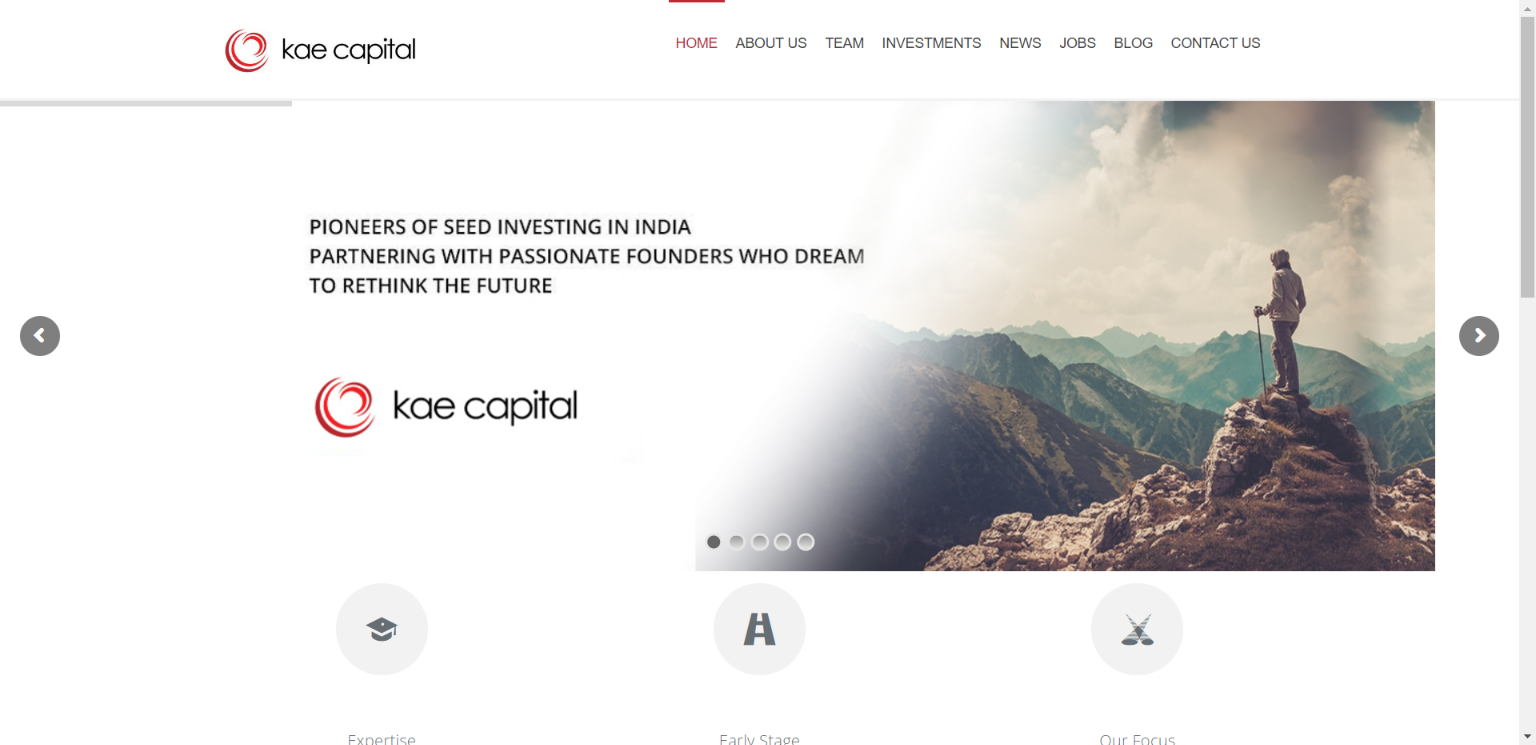Open the ABOUT US page
The image size is (1536, 745).
tap(771, 43)
